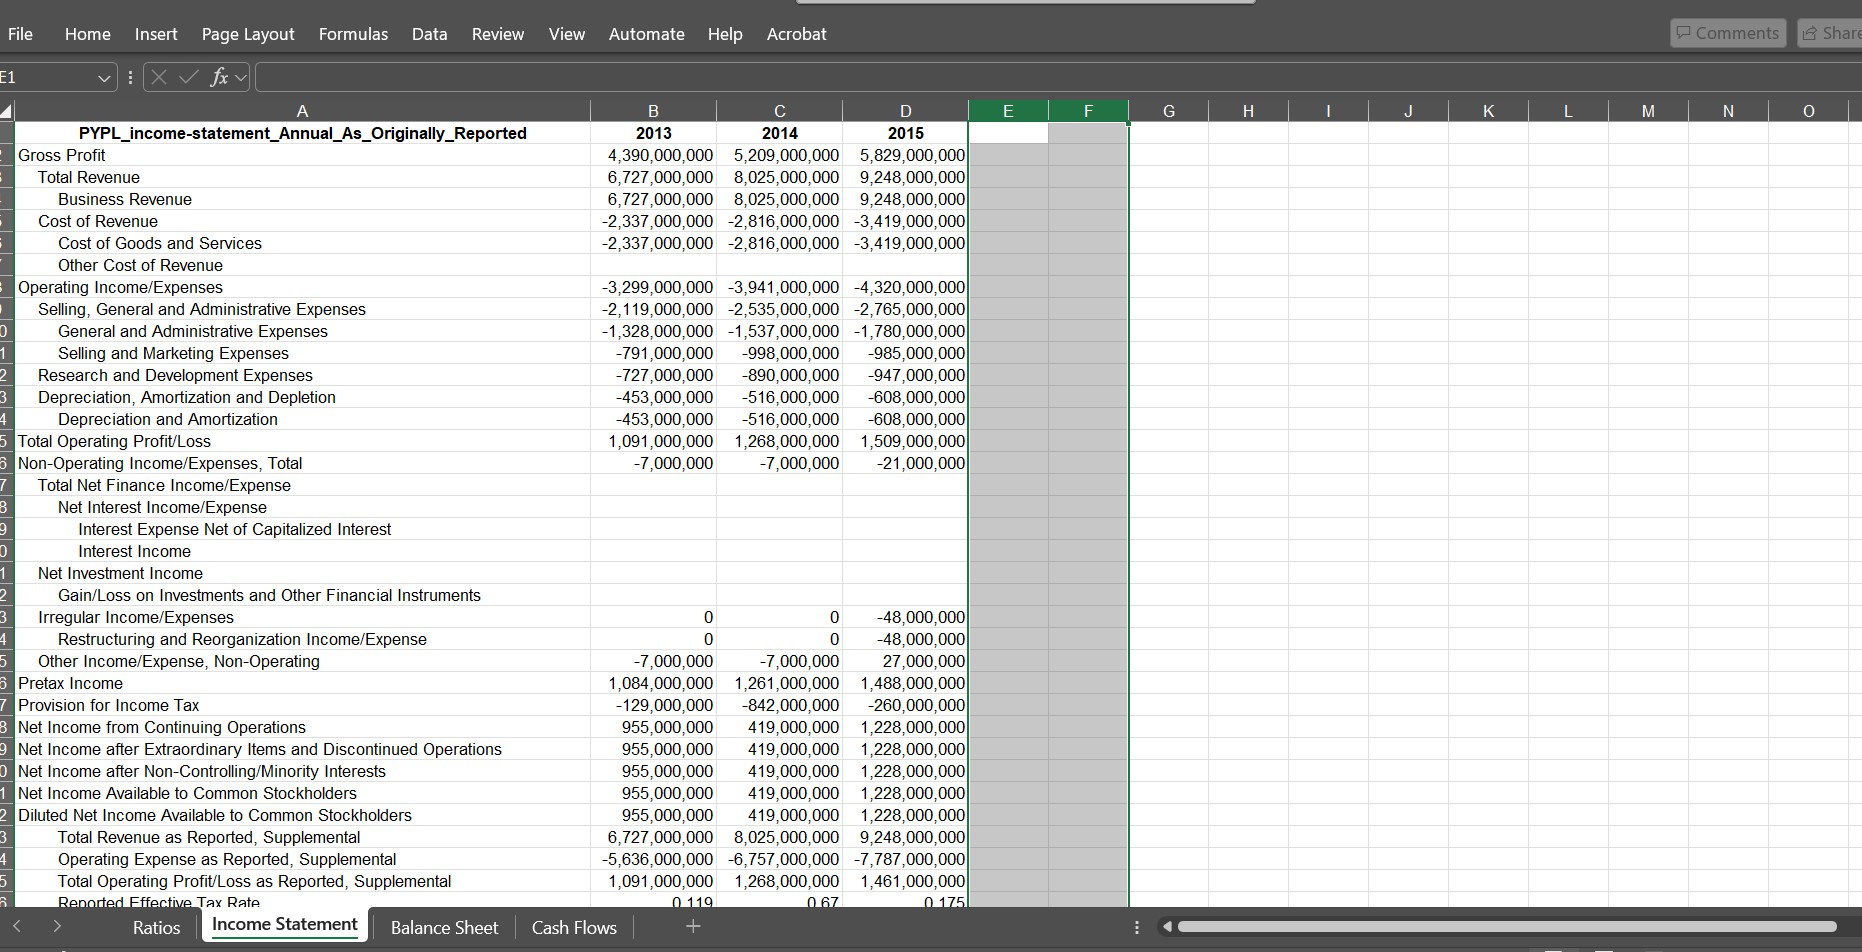Add a new worksheet with the plus icon
Image resolution: width=1862 pixels, height=952 pixels.
coord(693,926)
